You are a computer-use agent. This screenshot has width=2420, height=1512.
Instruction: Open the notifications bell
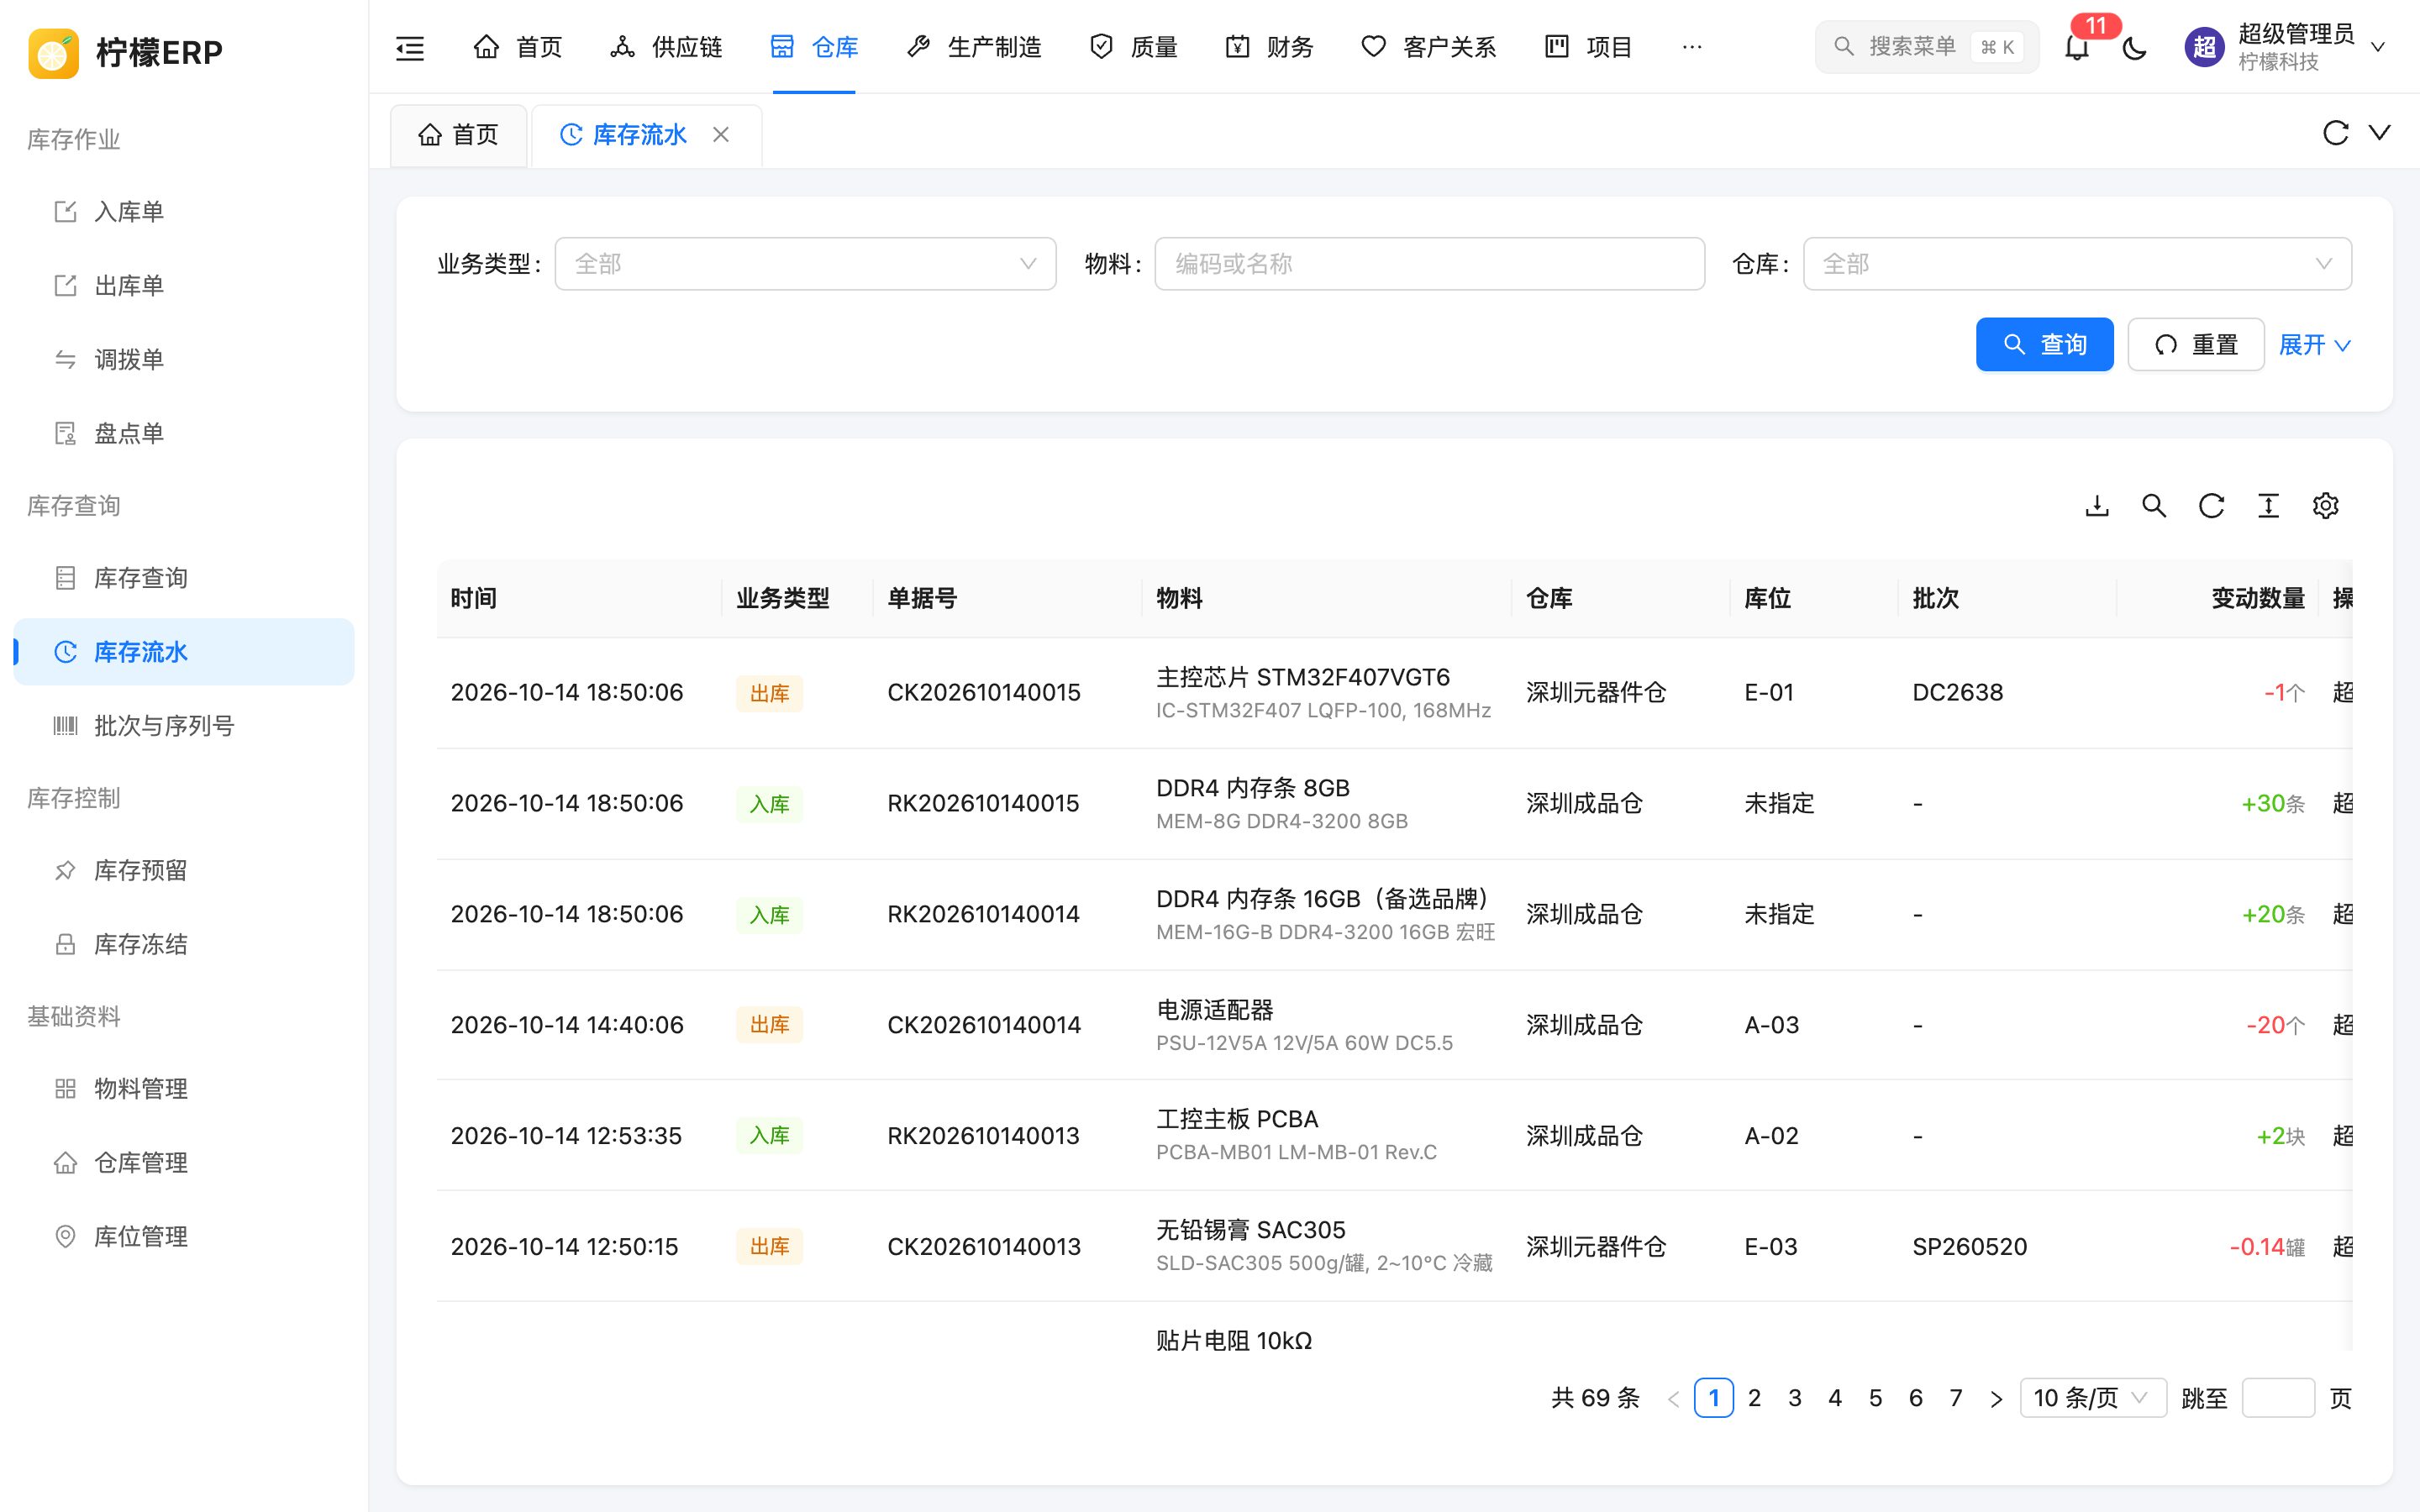point(2077,47)
